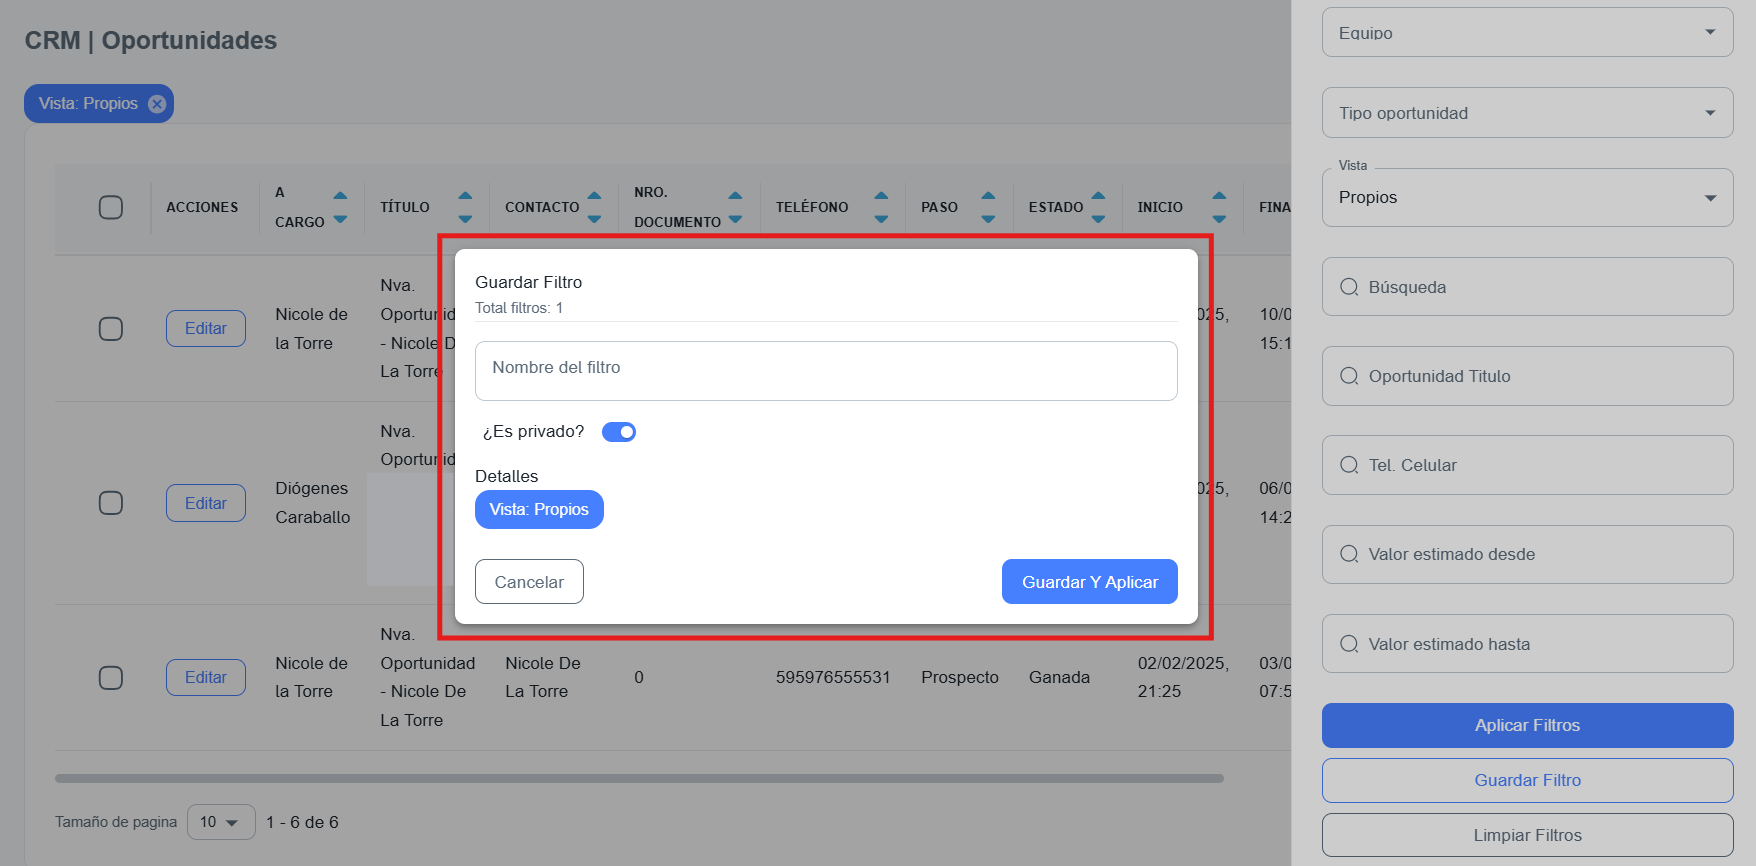Click the Búsqueda search magnifier icon
Image resolution: width=1756 pixels, height=866 pixels.
[1349, 287]
